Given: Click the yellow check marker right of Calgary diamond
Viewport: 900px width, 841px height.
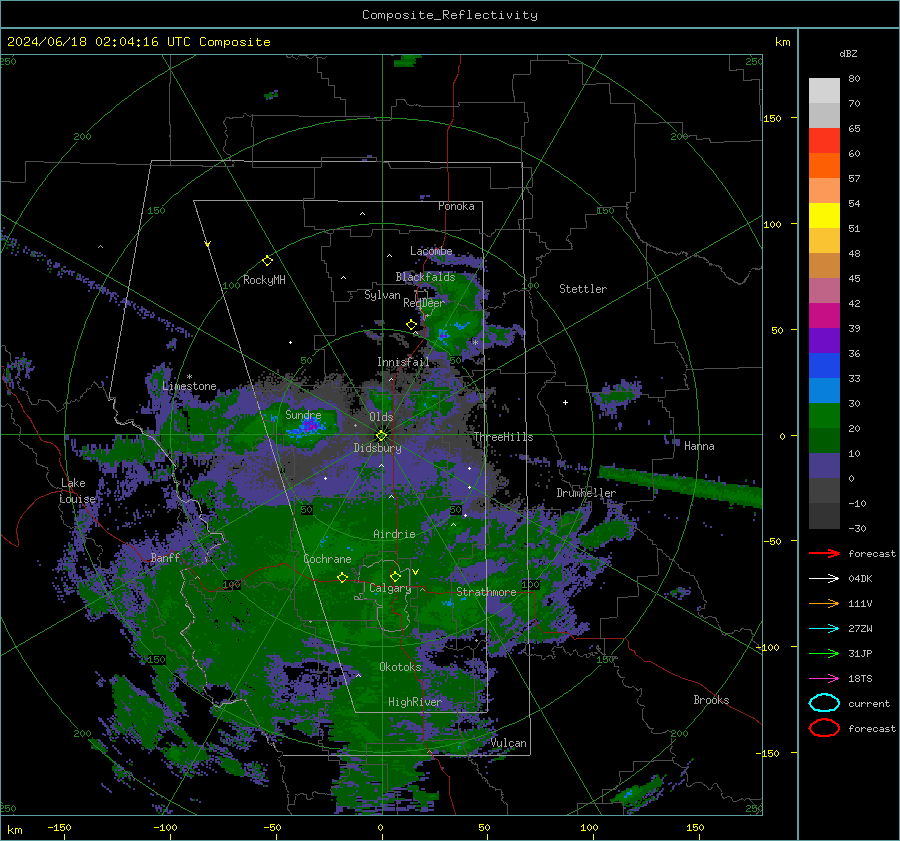Looking at the screenshot, I should (x=416, y=572).
